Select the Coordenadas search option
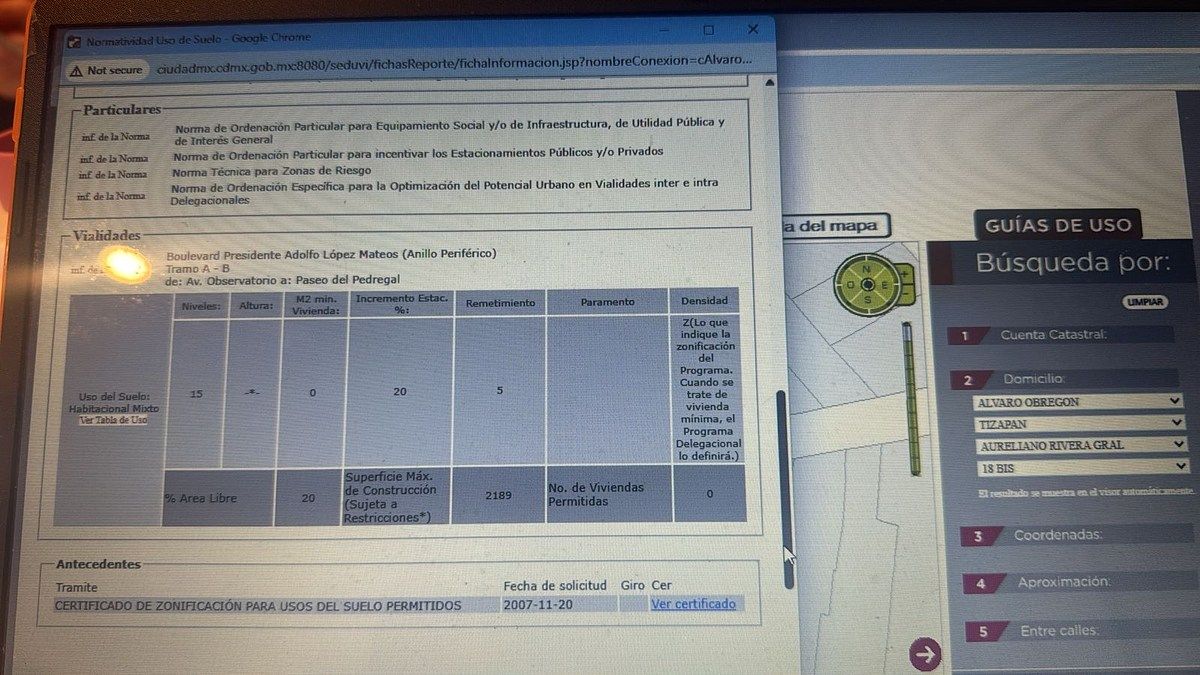 (1058, 536)
